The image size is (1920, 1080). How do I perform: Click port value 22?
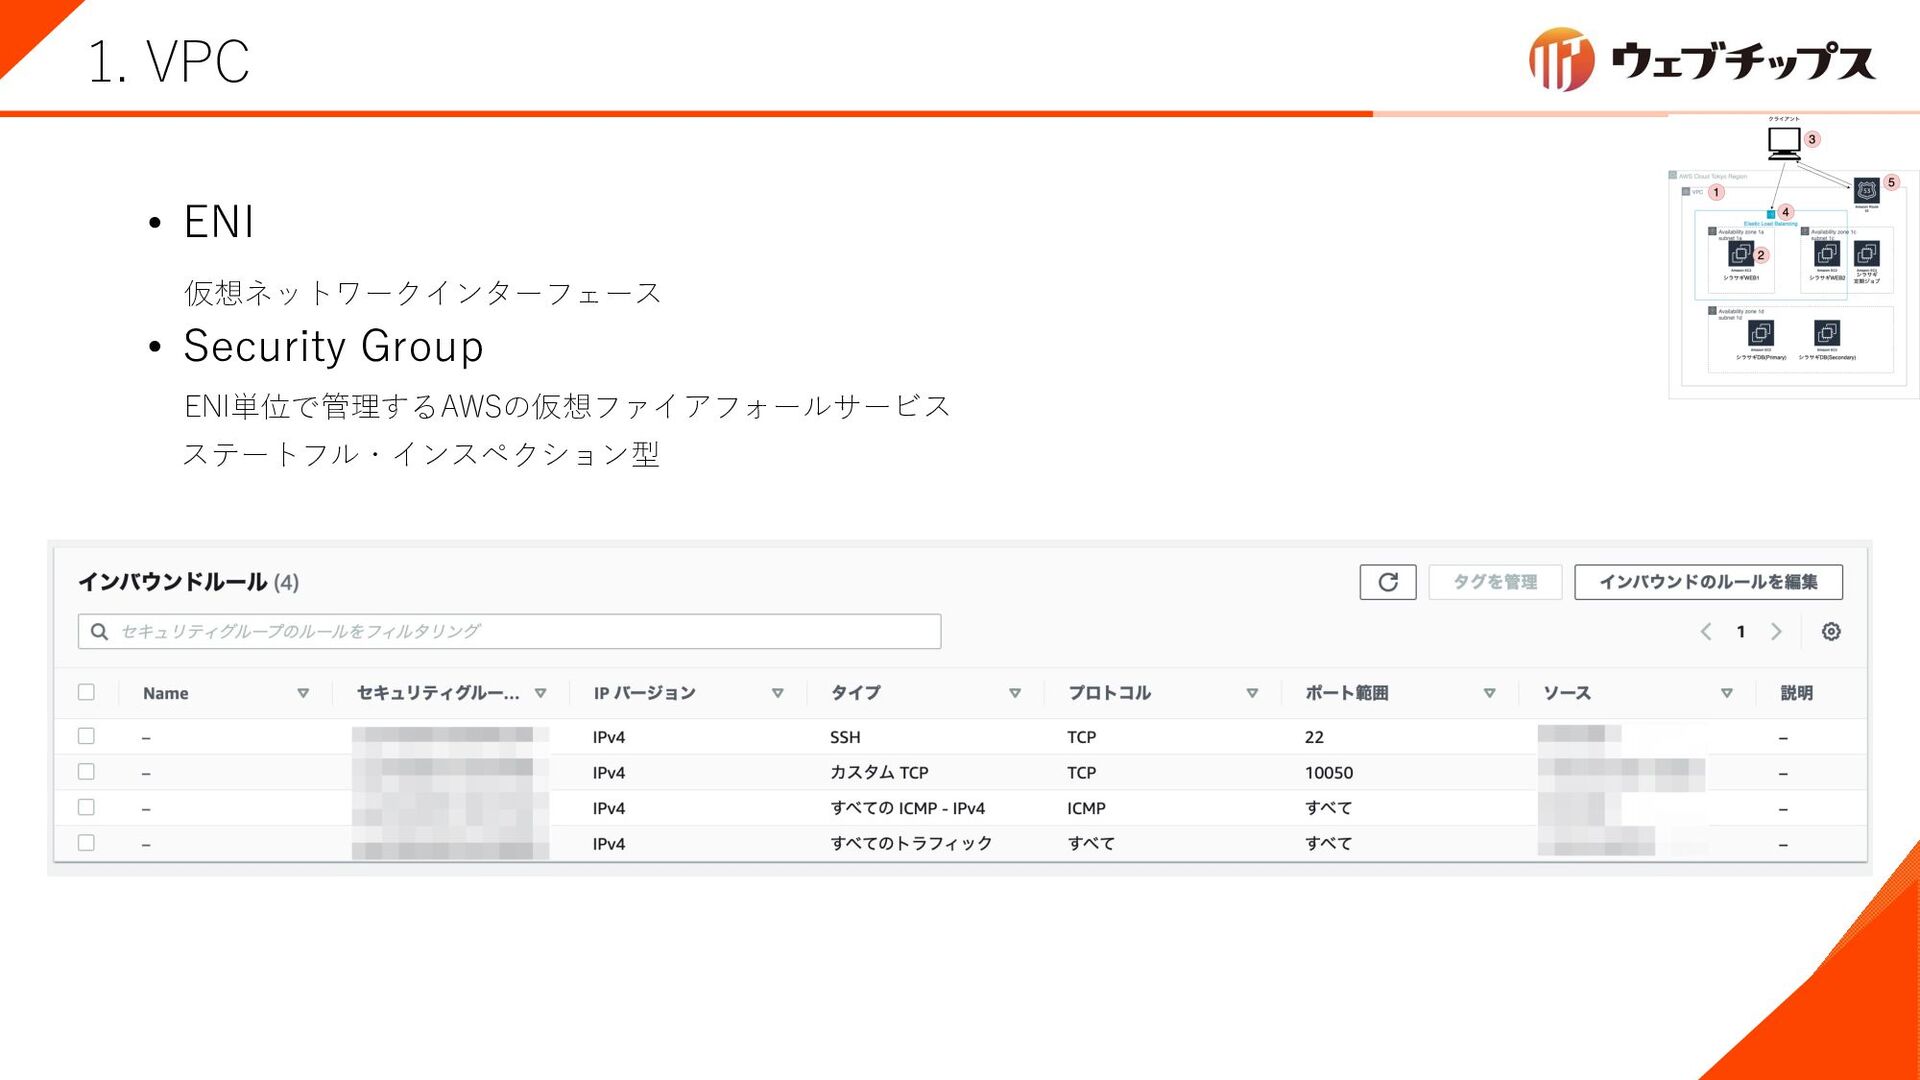[1314, 737]
